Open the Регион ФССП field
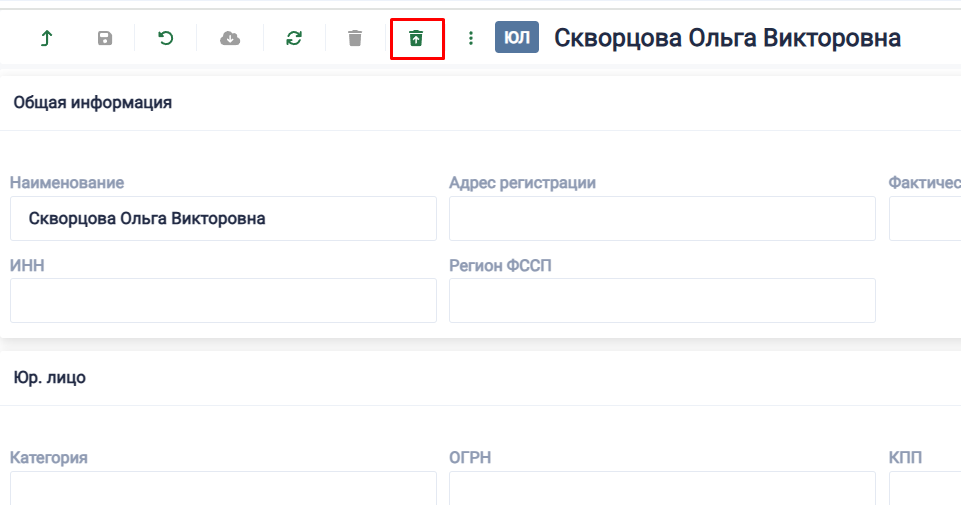 tap(662, 300)
